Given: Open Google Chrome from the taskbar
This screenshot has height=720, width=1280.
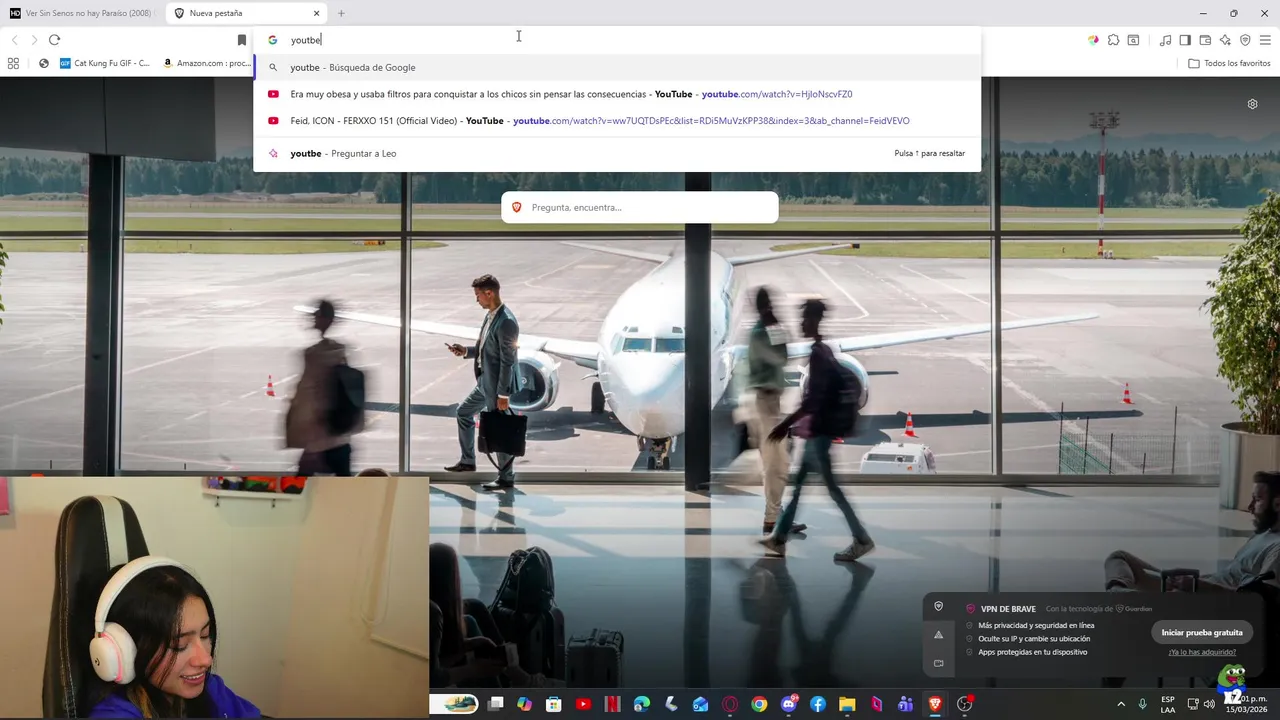Looking at the screenshot, I should [x=759, y=704].
